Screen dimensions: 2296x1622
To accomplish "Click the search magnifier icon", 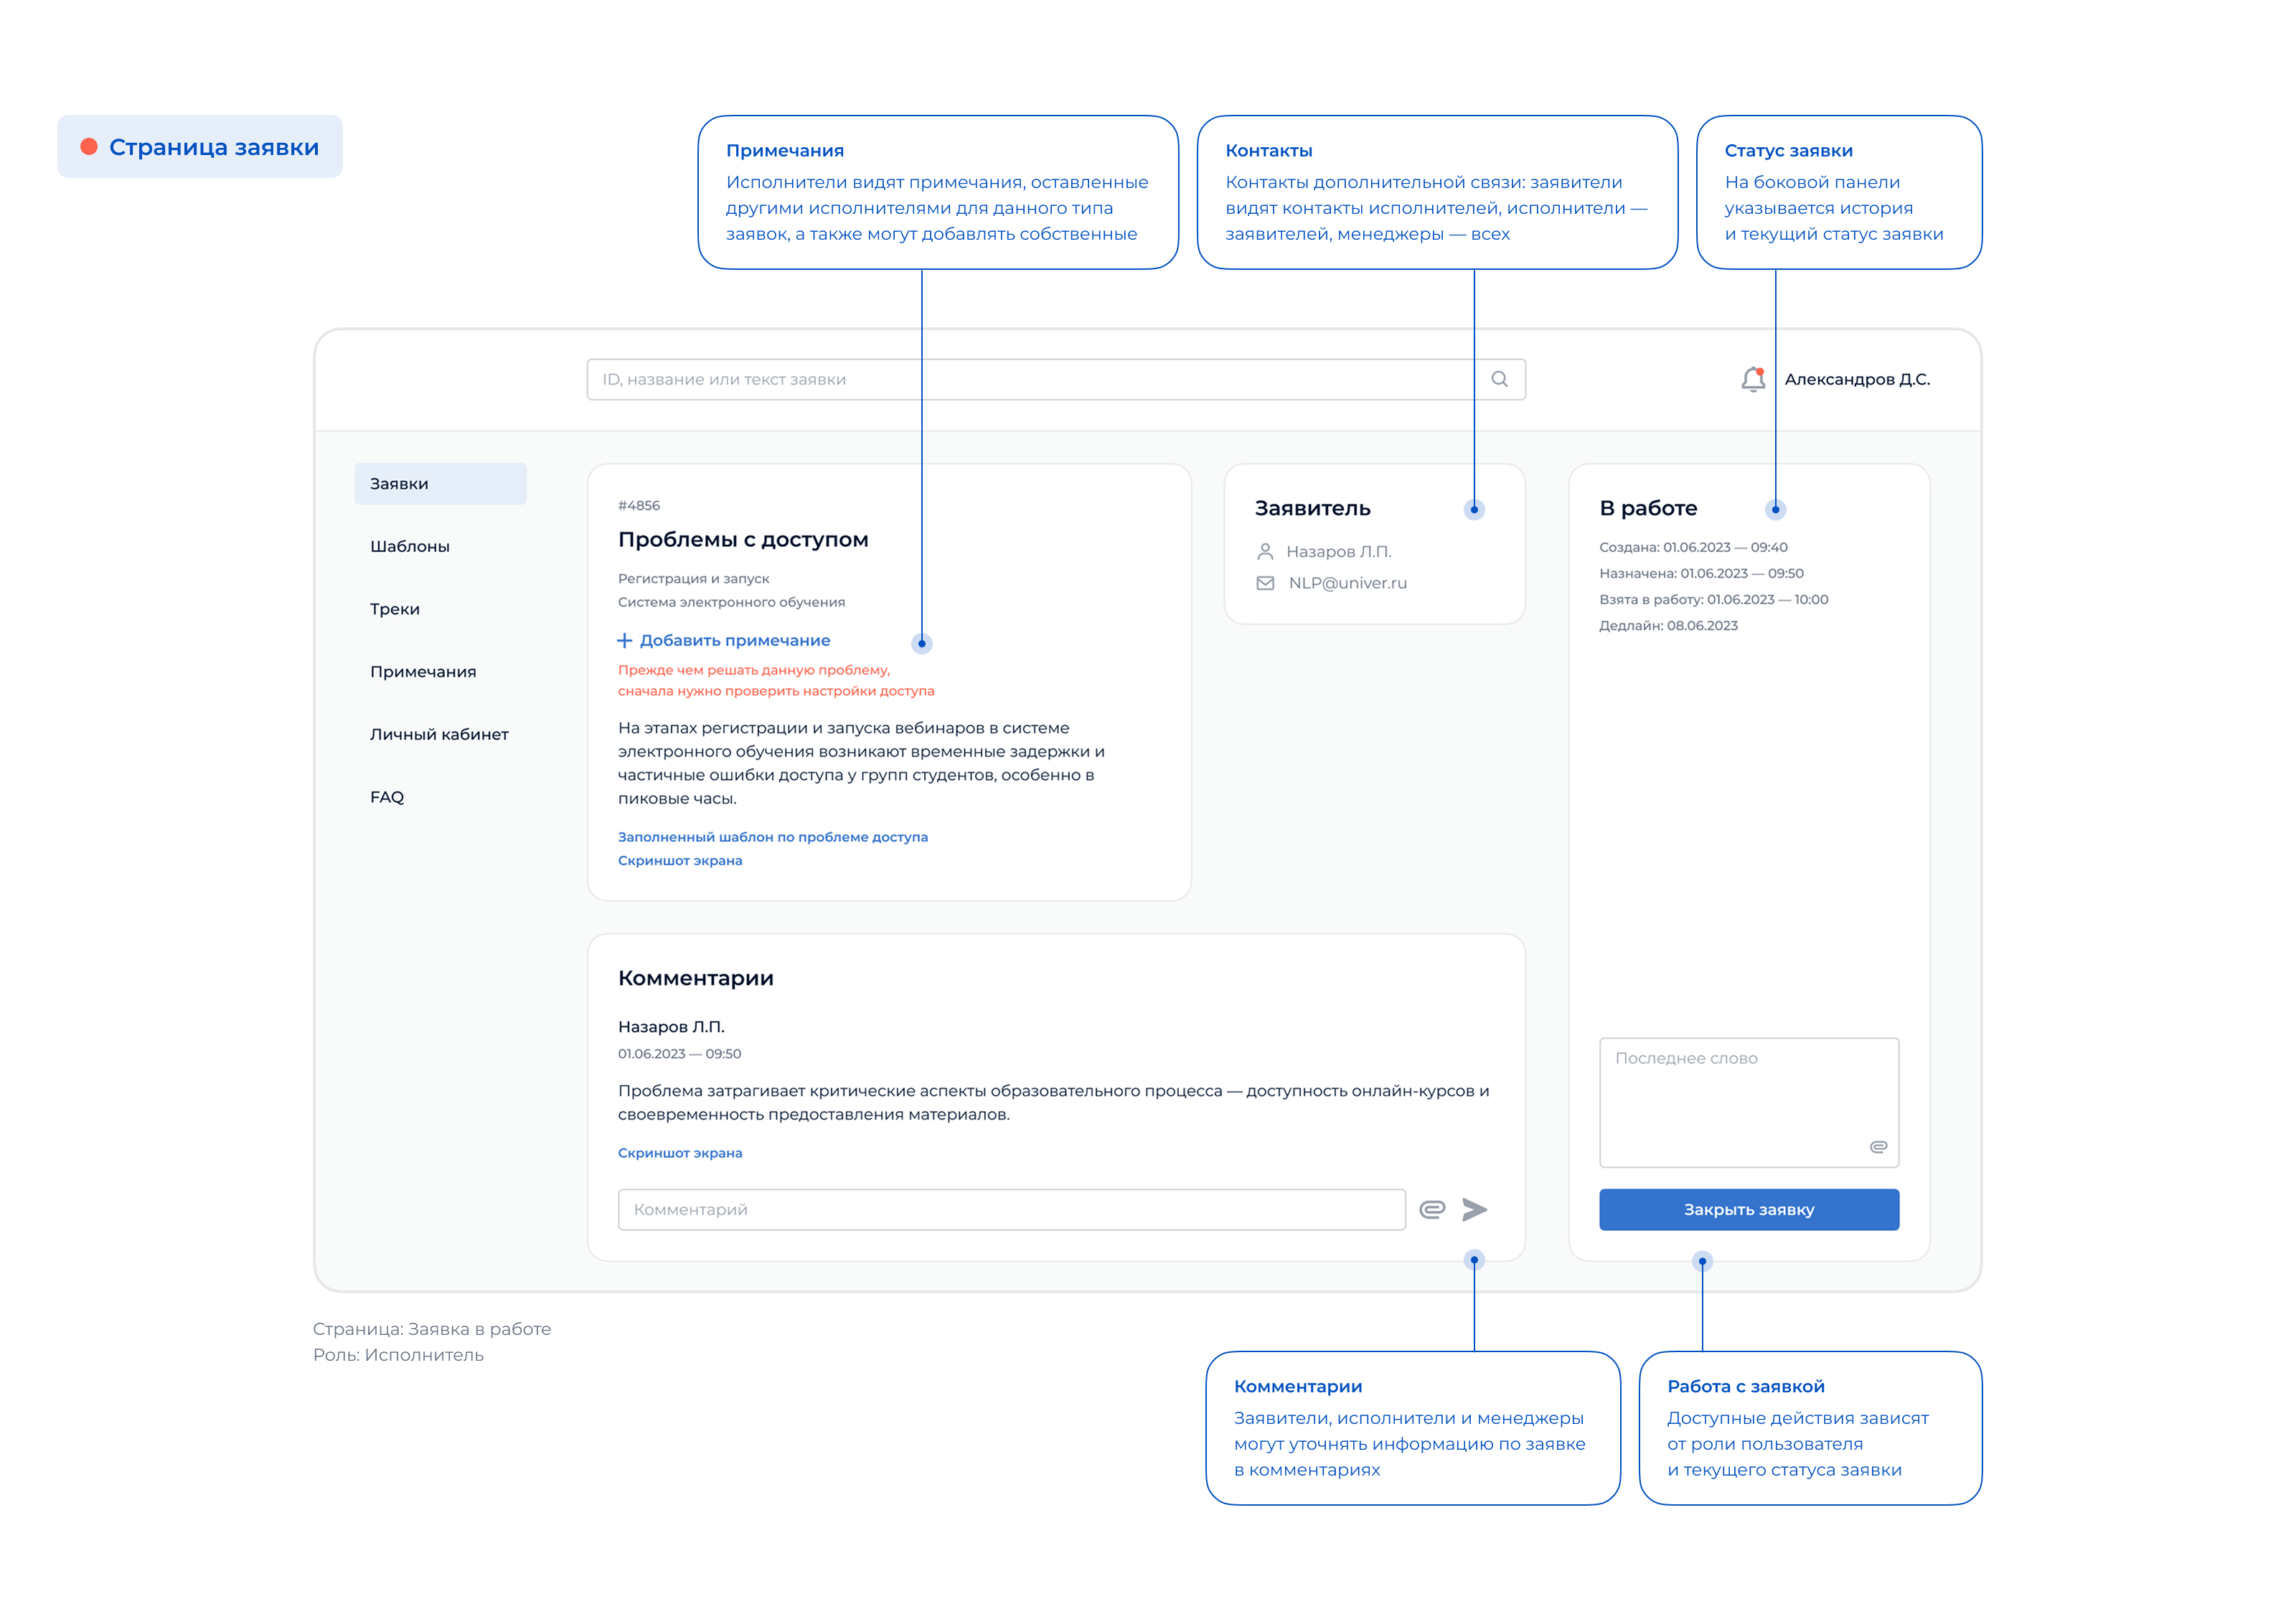I will [1500, 378].
